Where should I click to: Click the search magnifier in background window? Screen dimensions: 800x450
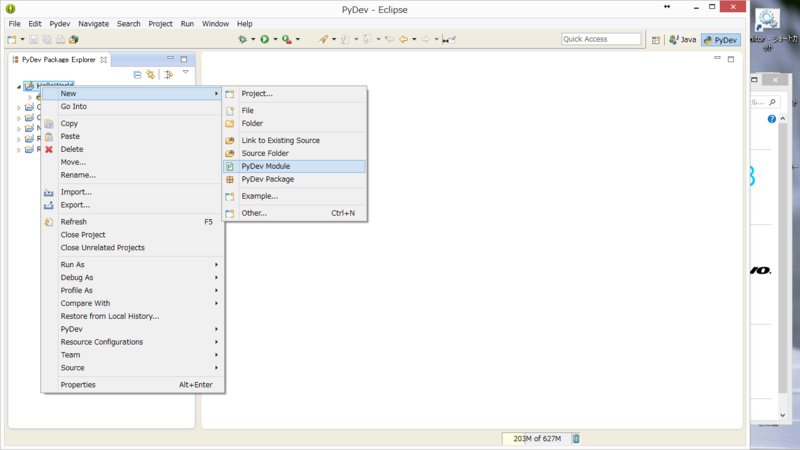tap(772, 103)
